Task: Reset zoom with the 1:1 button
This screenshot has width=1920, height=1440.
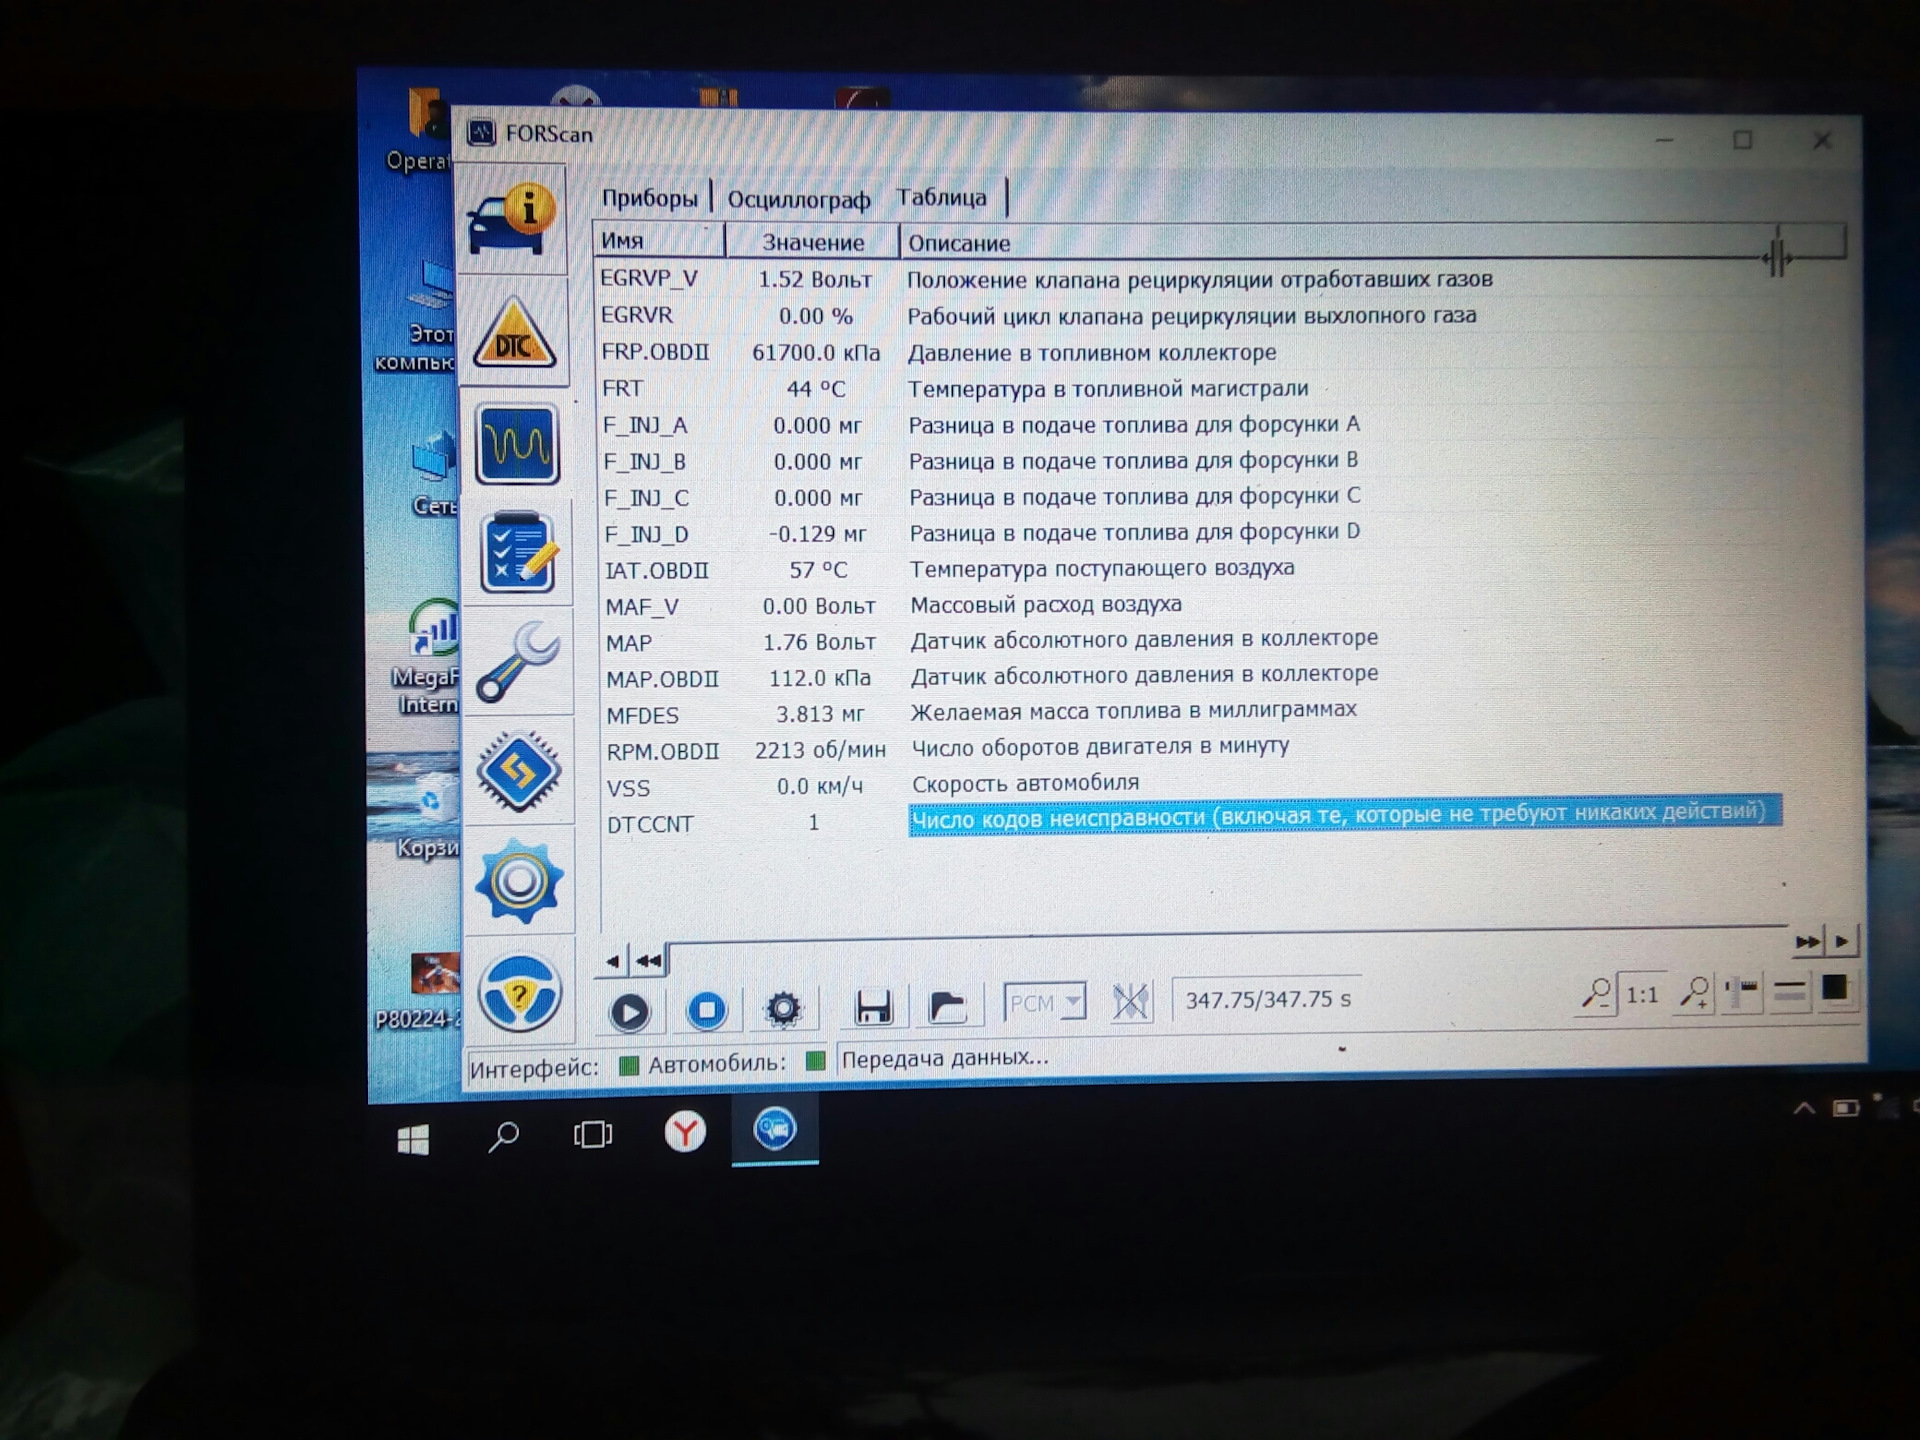Action: click(1641, 995)
